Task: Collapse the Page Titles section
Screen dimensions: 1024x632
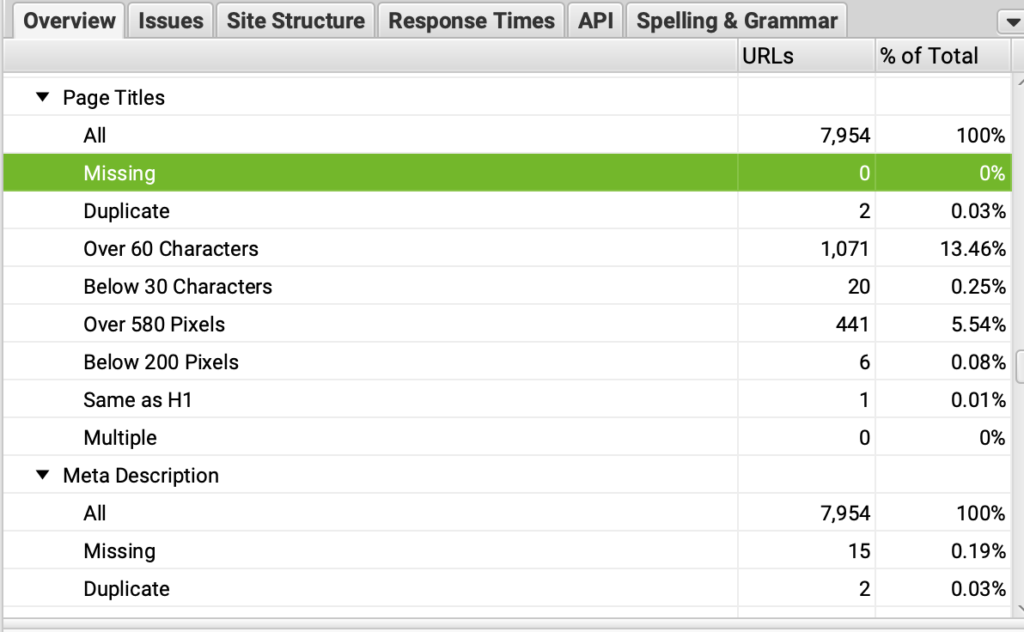Action: point(42,98)
